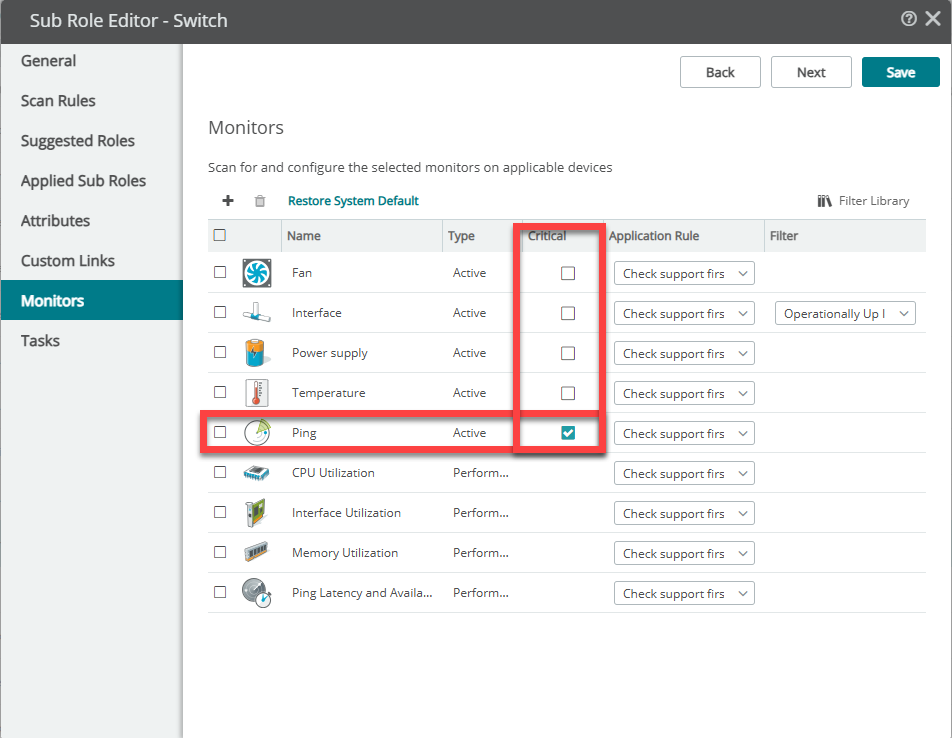Open Application Rule dropdown for Interface

684,313
